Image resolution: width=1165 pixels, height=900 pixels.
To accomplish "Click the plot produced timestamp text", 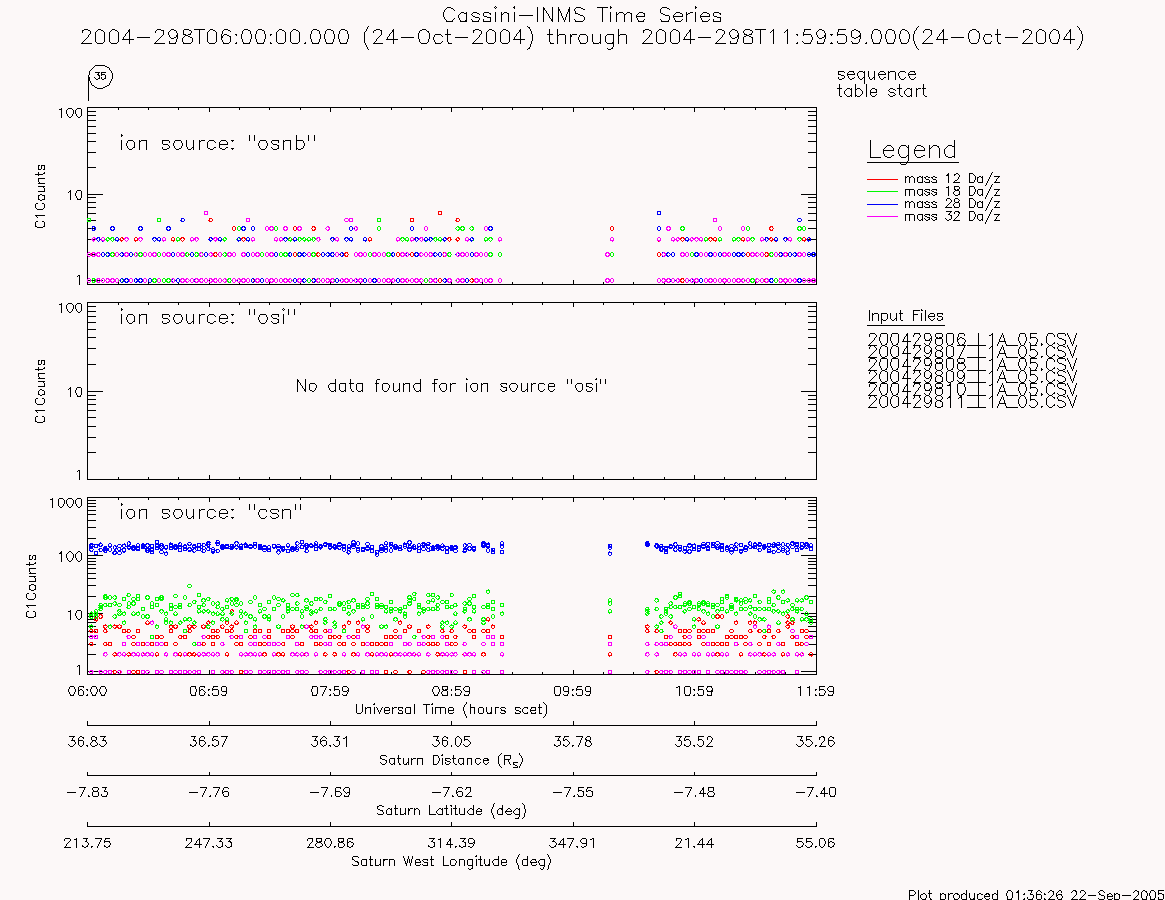I will [1036, 894].
